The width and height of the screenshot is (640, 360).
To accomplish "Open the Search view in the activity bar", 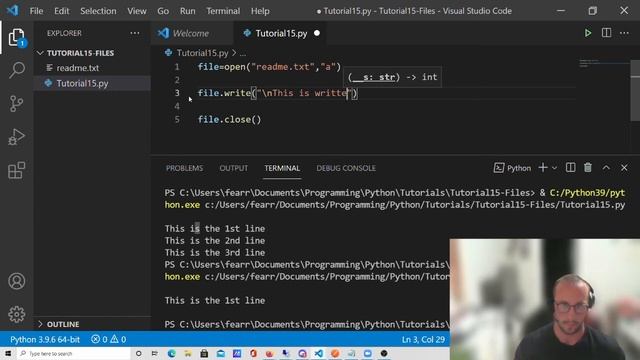I will (x=17, y=70).
